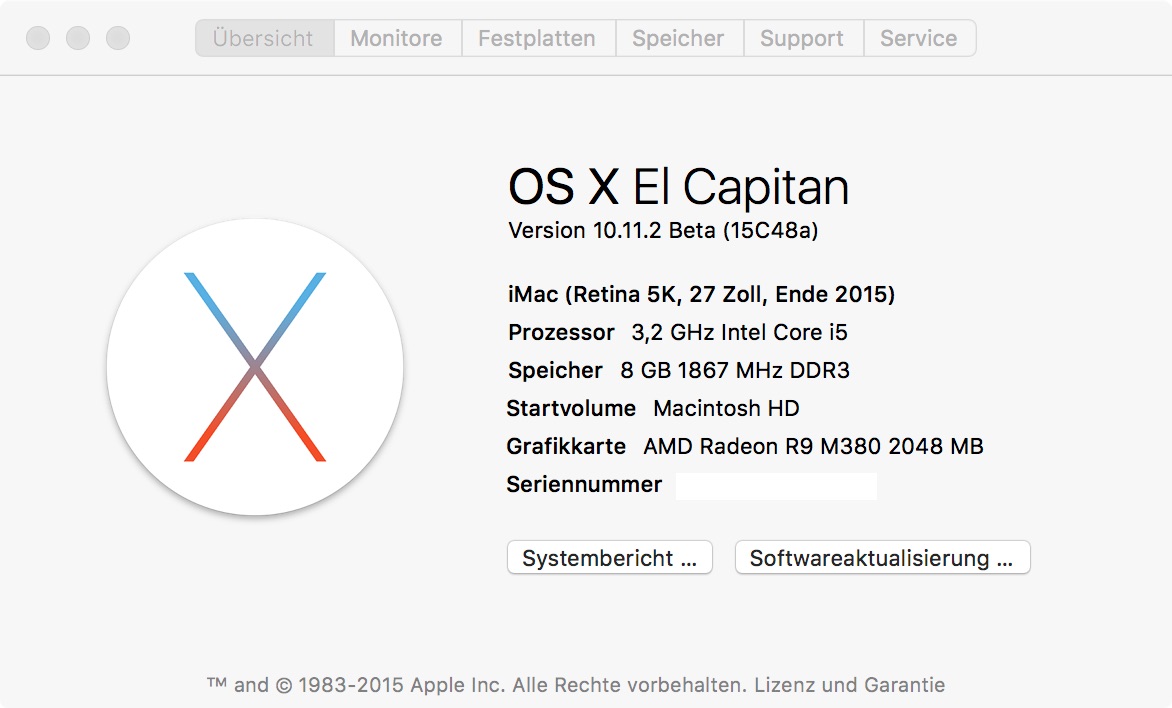Open the Support tab

click(x=802, y=39)
